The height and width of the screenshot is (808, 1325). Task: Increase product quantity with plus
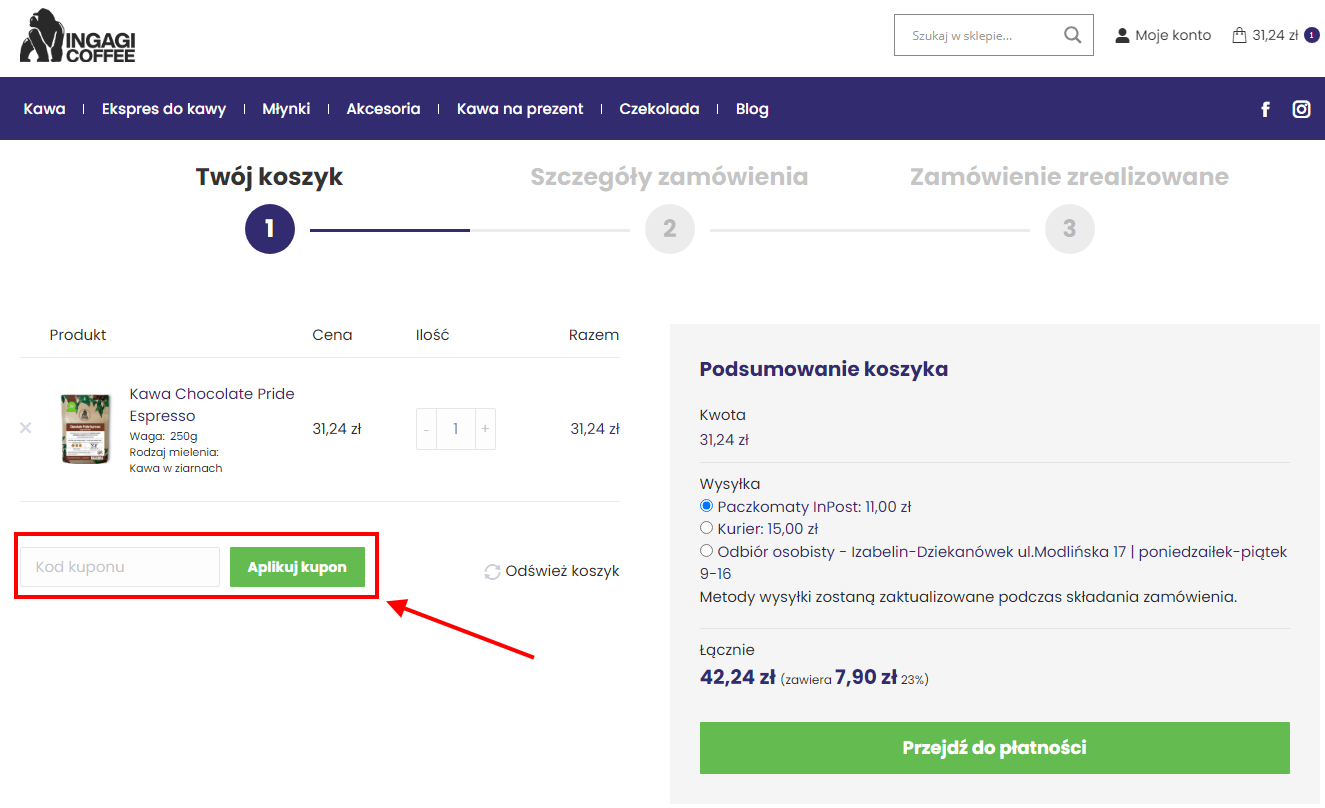[x=485, y=429]
